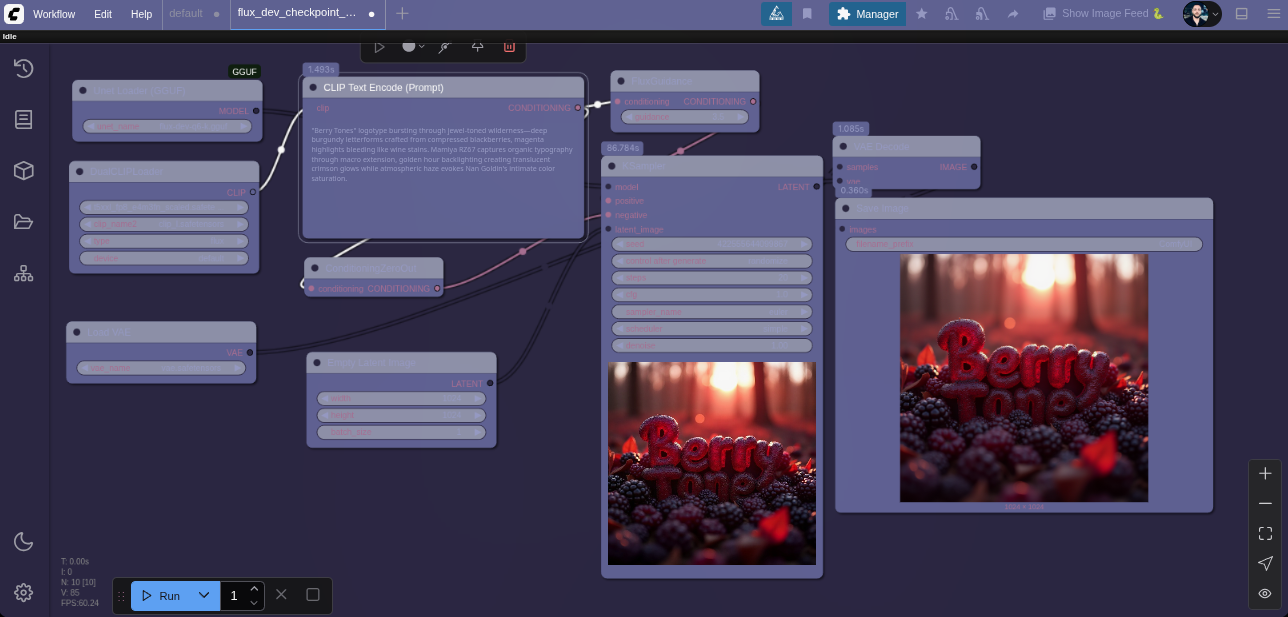
Task: Click the fit view icon on canvas
Action: tap(1265, 534)
